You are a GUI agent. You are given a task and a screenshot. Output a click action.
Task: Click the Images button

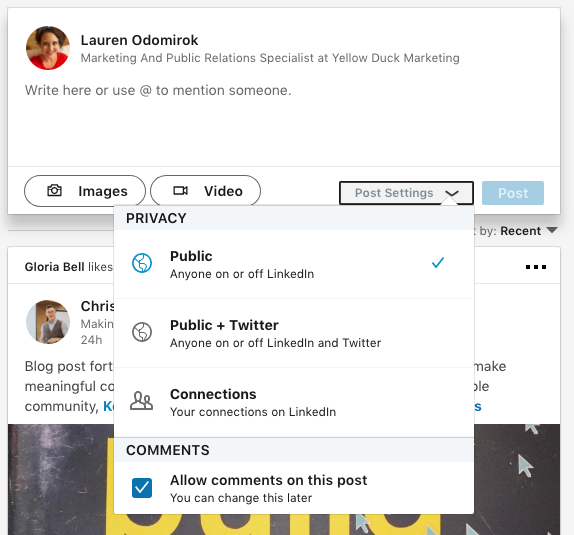coord(85,191)
